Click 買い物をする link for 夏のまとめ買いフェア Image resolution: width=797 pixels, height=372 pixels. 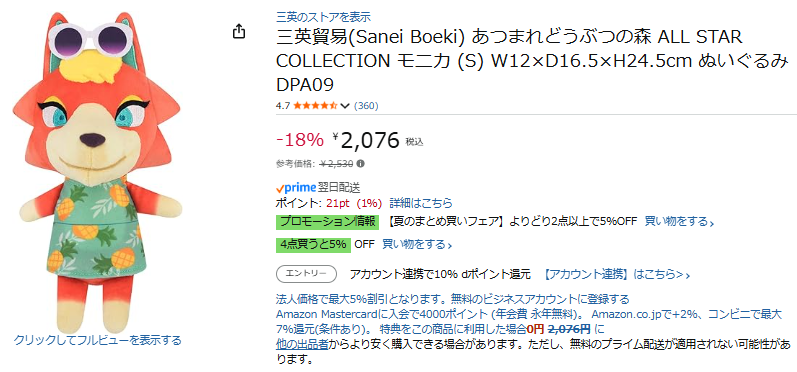[x=679, y=222]
